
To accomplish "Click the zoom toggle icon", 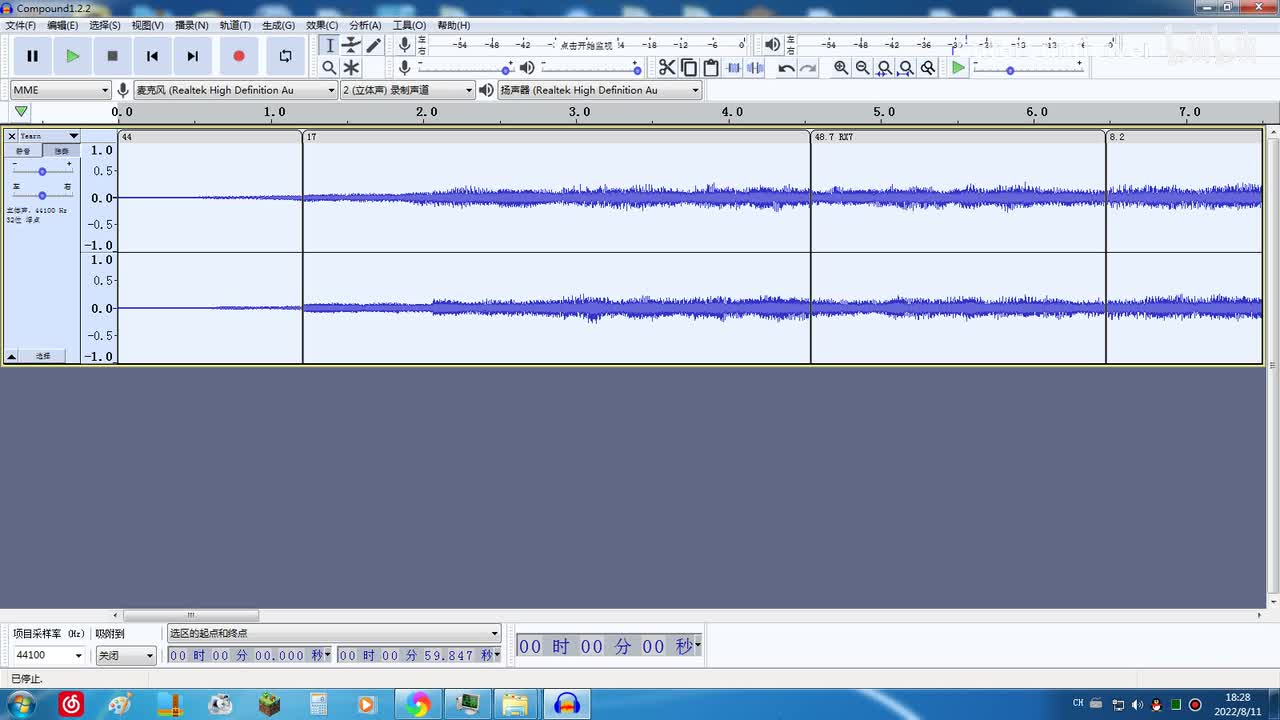I will pos(928,67).
